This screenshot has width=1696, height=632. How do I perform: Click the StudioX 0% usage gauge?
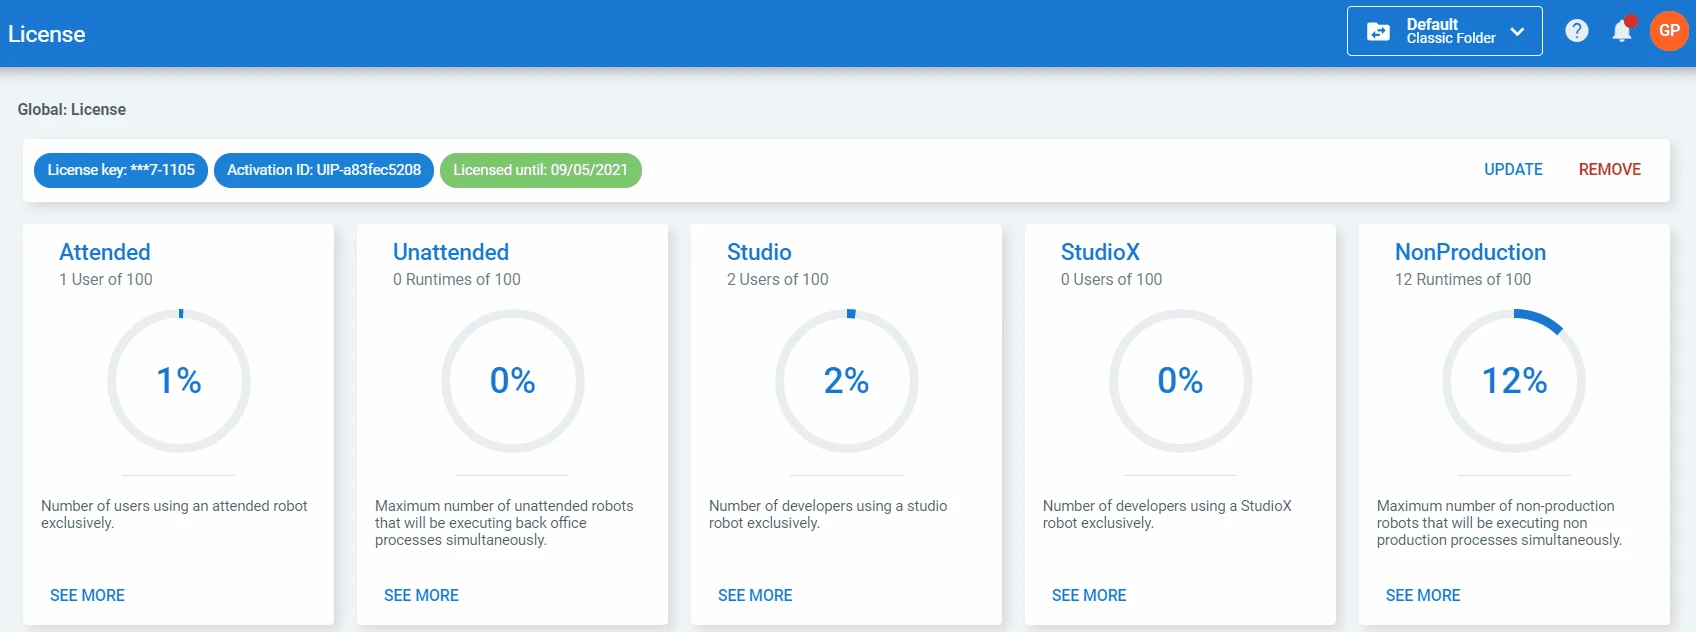point(1181,381)
